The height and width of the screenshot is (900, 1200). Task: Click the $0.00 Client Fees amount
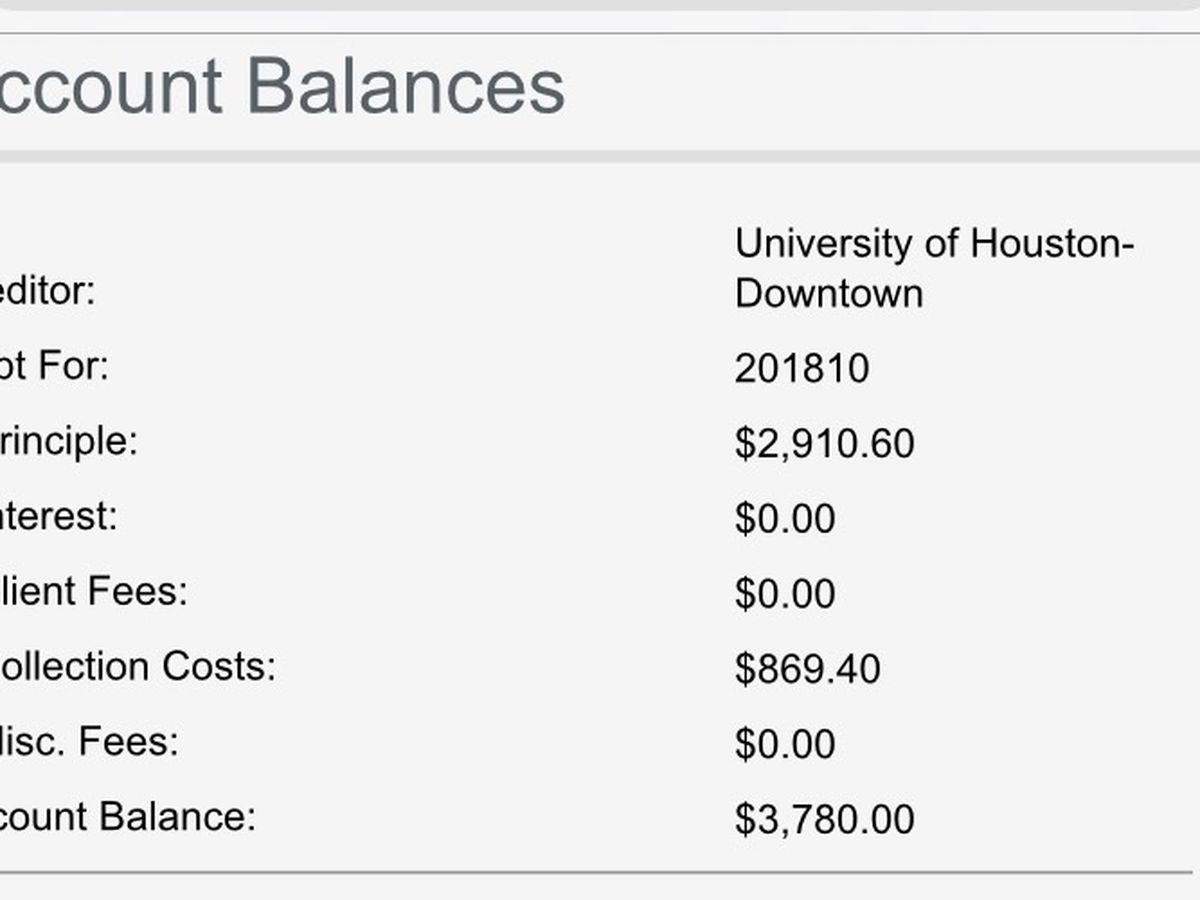tap(785, 594)
